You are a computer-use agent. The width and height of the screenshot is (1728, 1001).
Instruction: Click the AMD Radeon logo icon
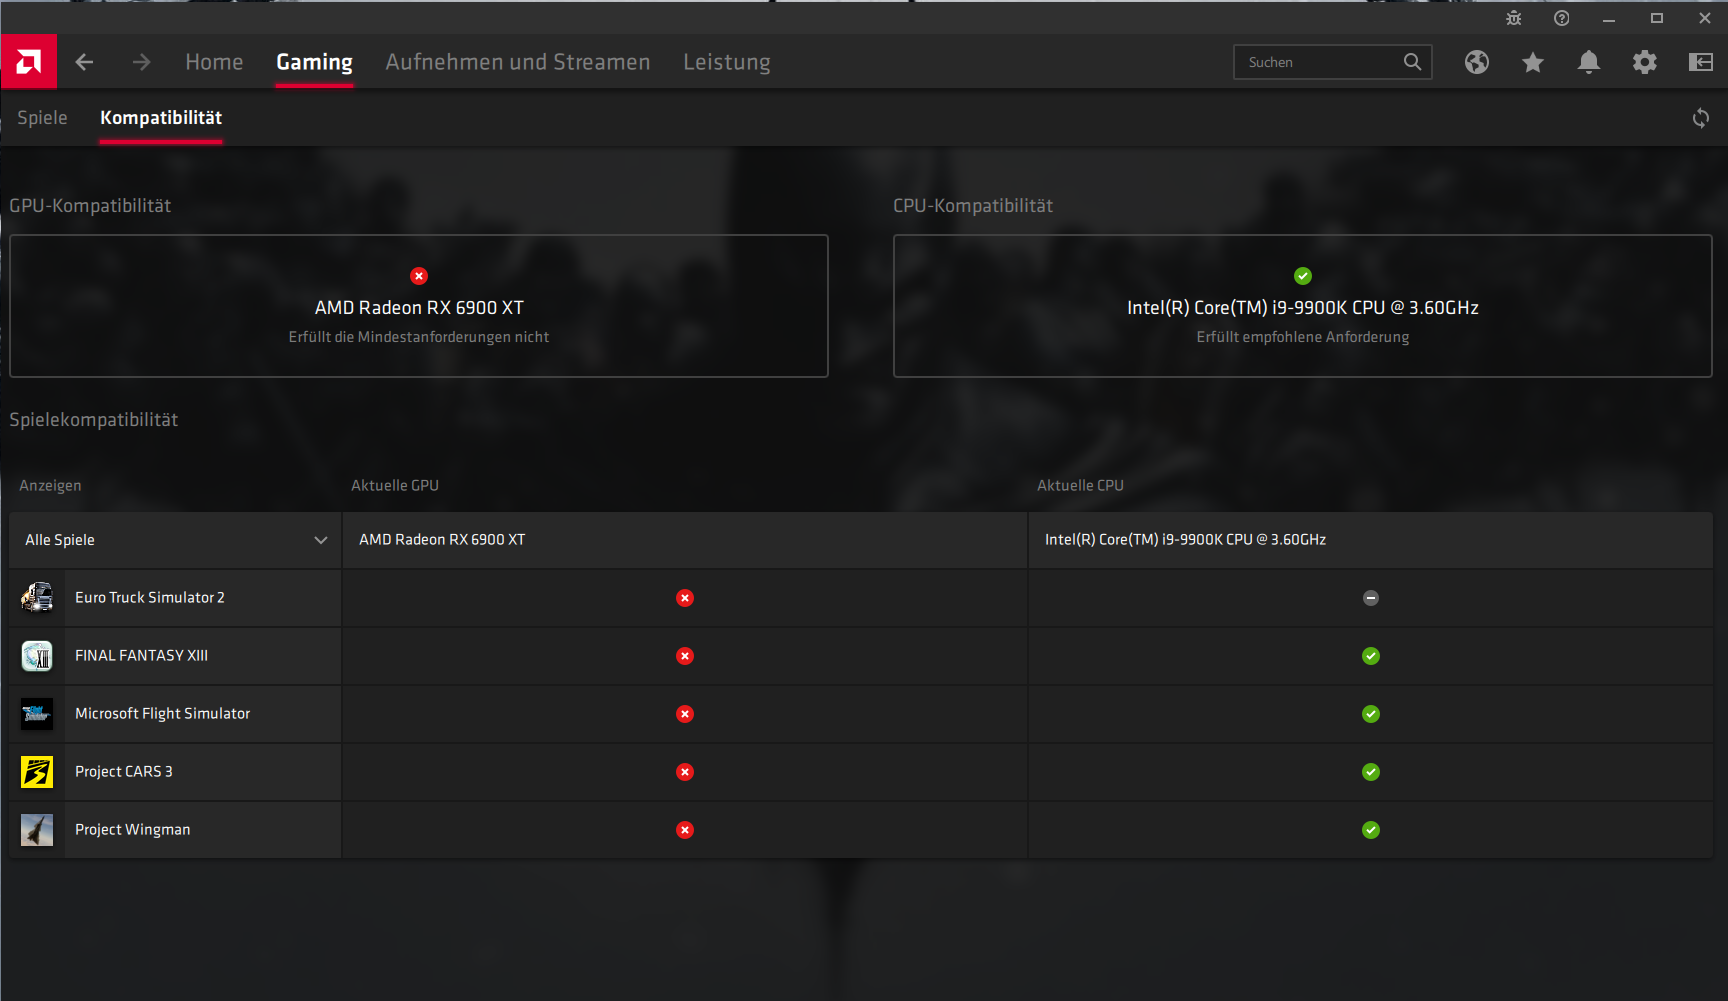point(29,62)
